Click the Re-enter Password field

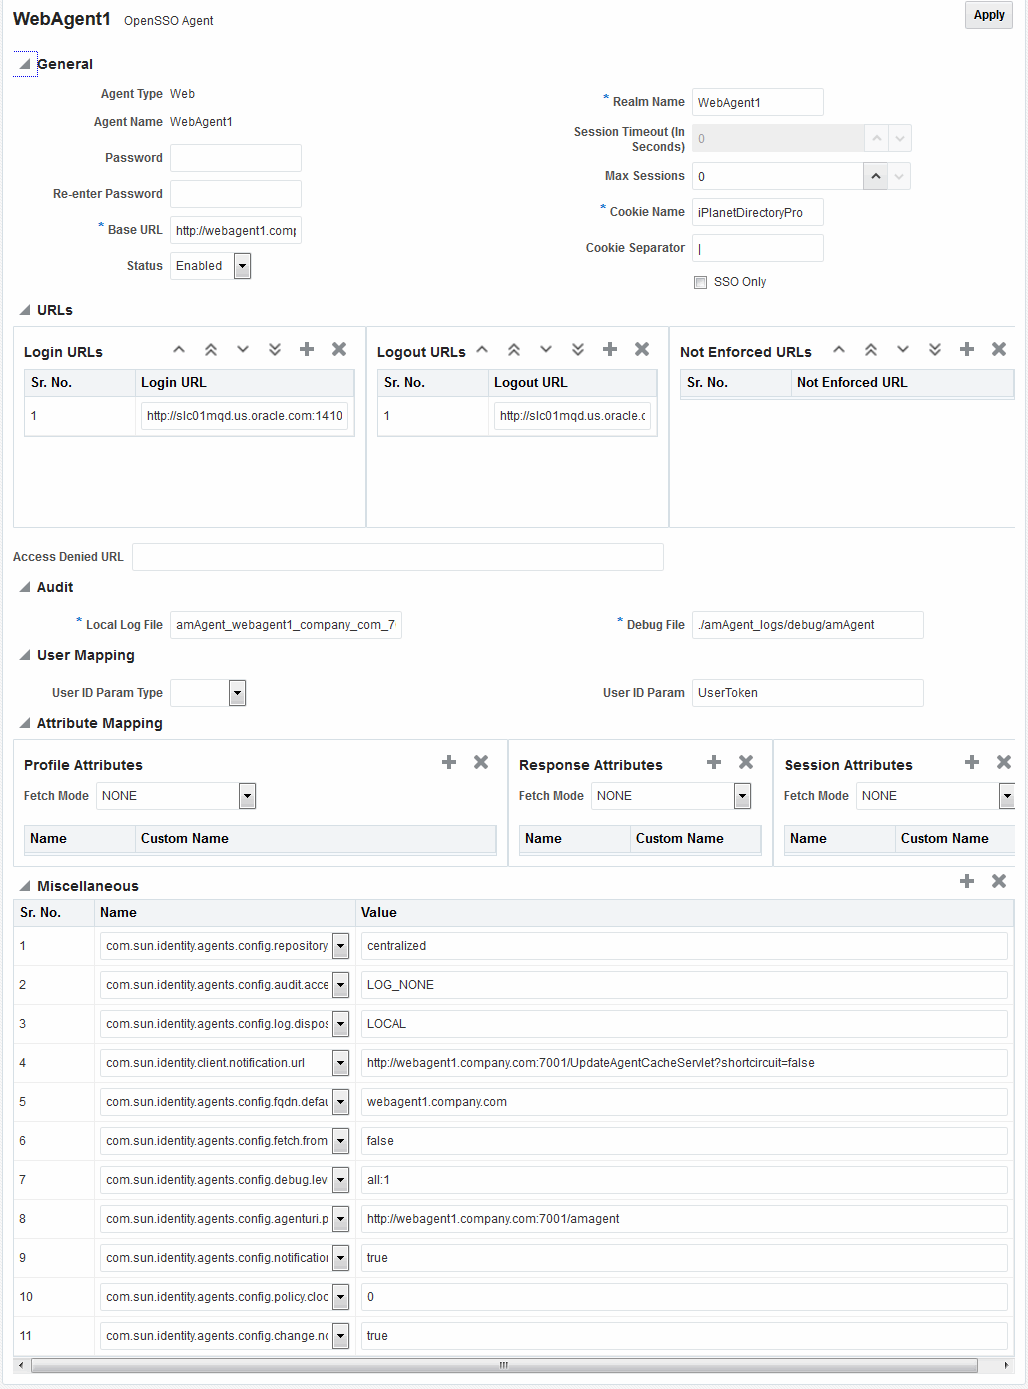pyautogui.click(x=236, y=194)
